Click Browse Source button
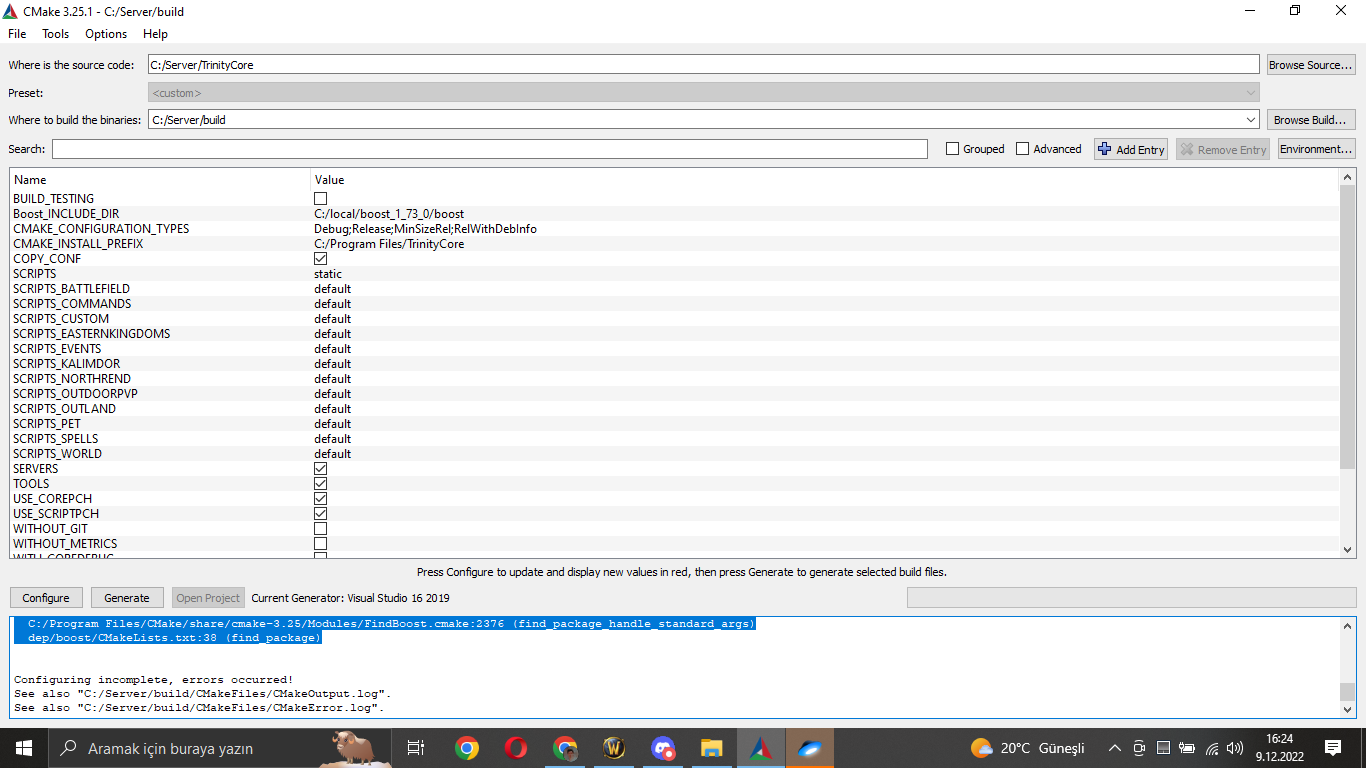The width and height of the screenshot is (1366, 768). pos(1311,65)
